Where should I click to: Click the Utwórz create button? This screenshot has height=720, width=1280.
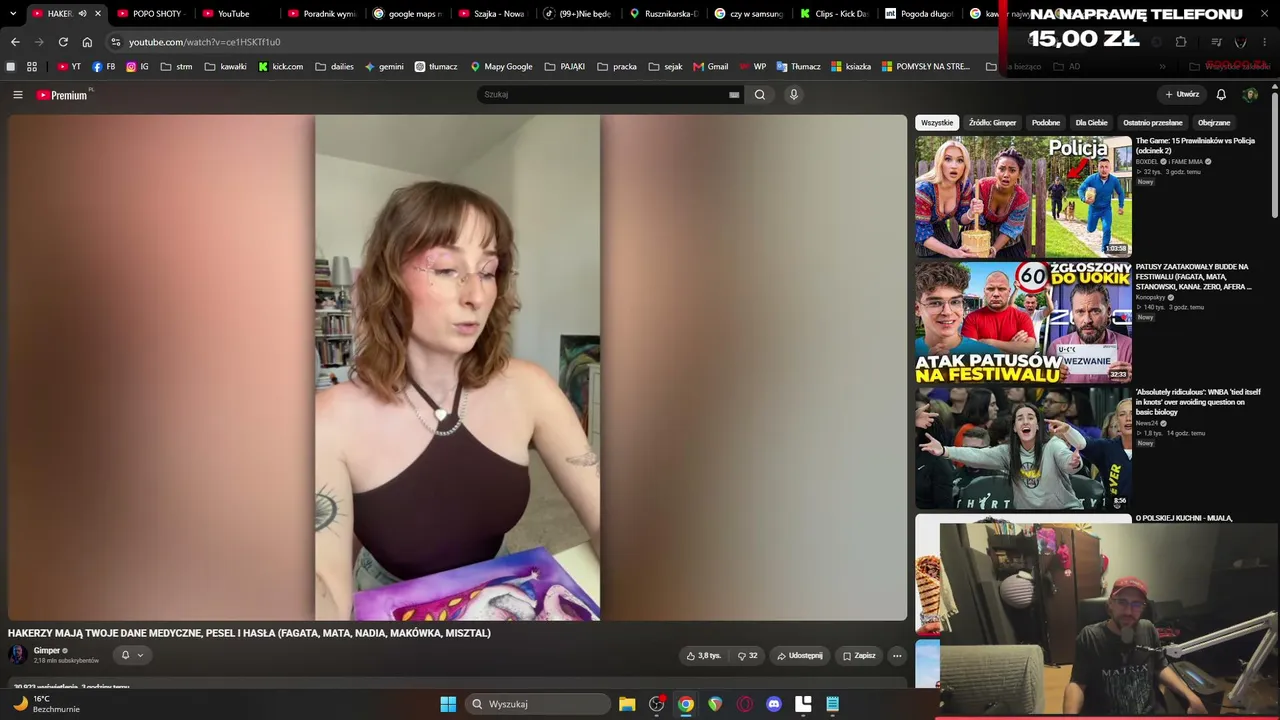click(x=1182, y=95)
